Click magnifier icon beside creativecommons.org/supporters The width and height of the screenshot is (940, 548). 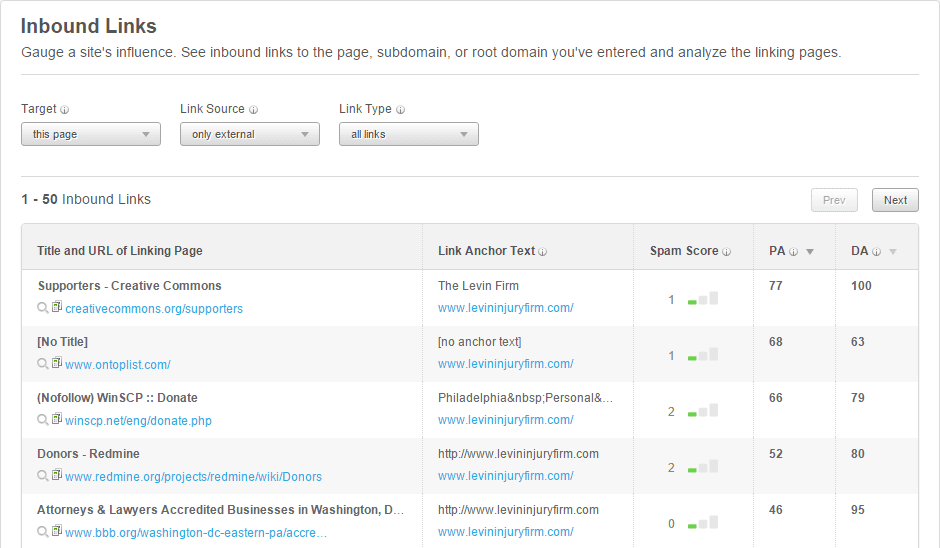coord(43,308)
